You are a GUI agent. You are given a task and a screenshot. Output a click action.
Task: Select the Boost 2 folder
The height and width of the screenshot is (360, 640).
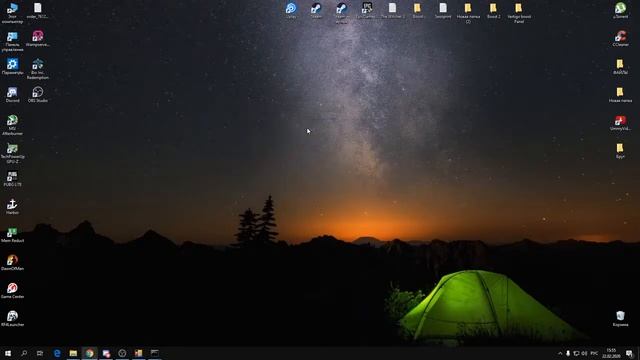493,11
